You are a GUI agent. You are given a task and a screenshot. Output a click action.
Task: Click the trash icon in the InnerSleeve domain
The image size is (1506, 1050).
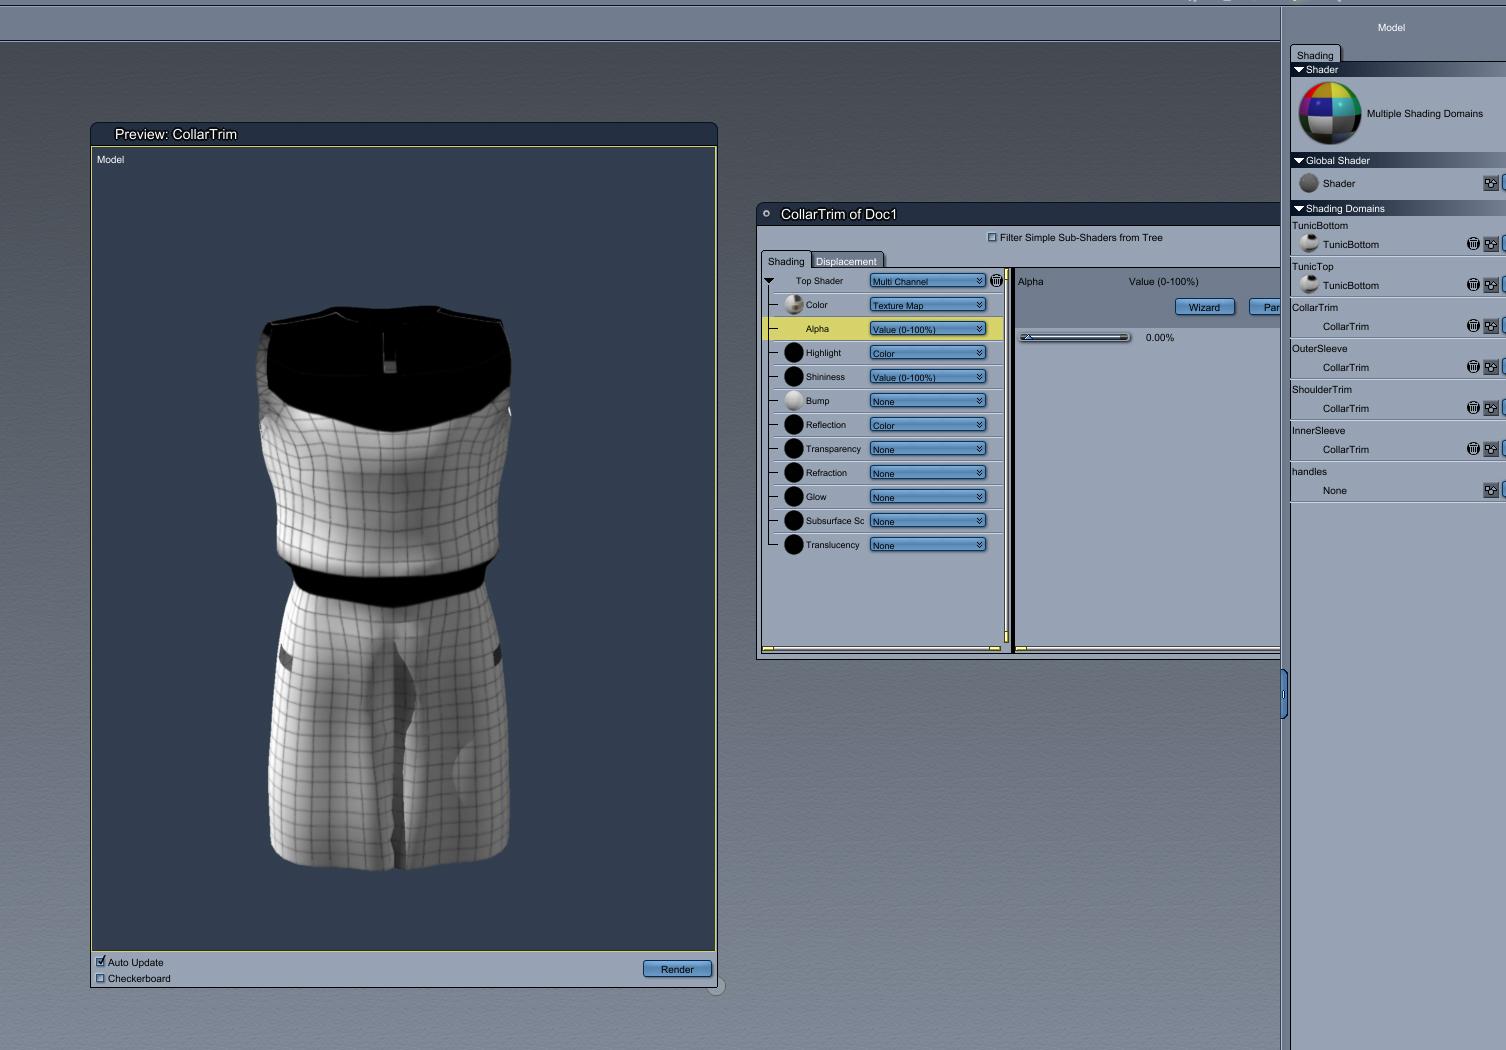1473,449
